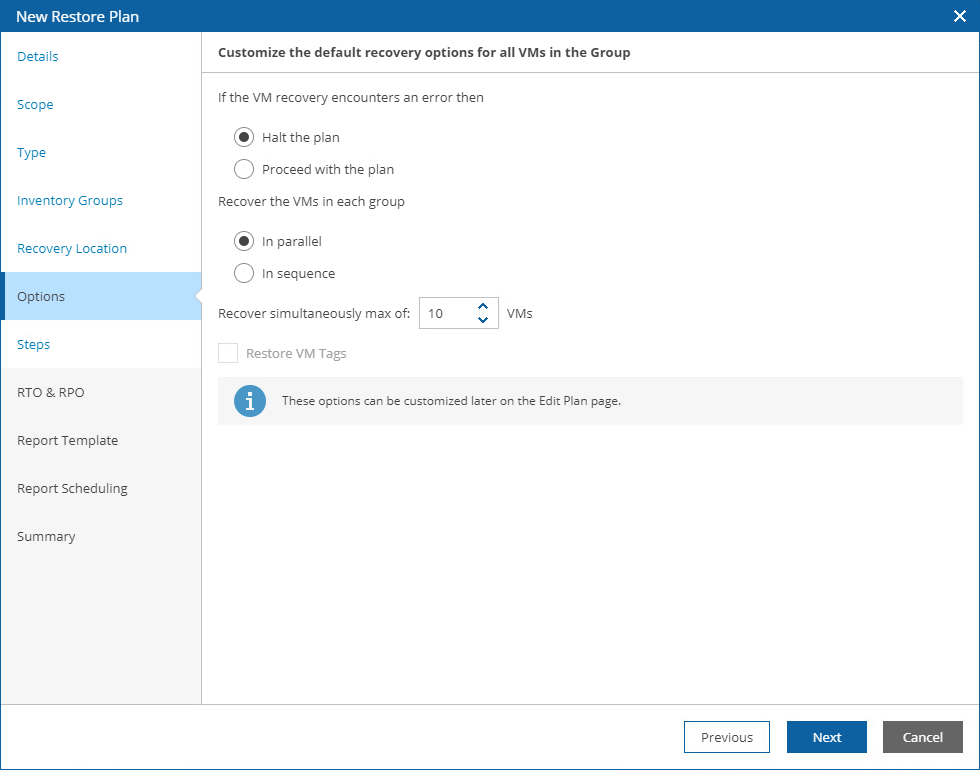Go to the Details step

pyautogui.click(x=38, y=57)
